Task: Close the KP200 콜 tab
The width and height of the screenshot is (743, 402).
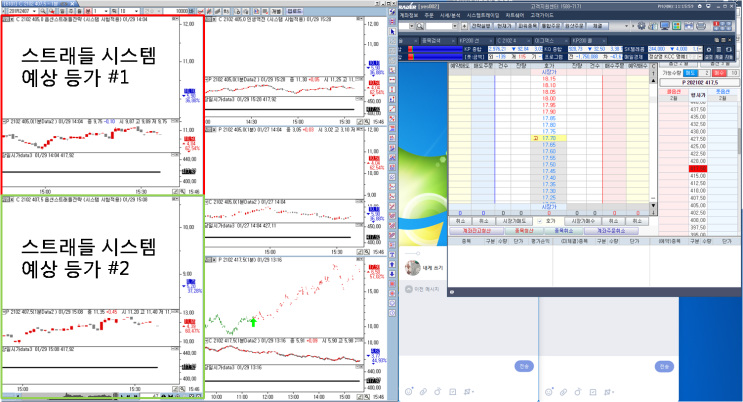Action: [x=604, y=40]
